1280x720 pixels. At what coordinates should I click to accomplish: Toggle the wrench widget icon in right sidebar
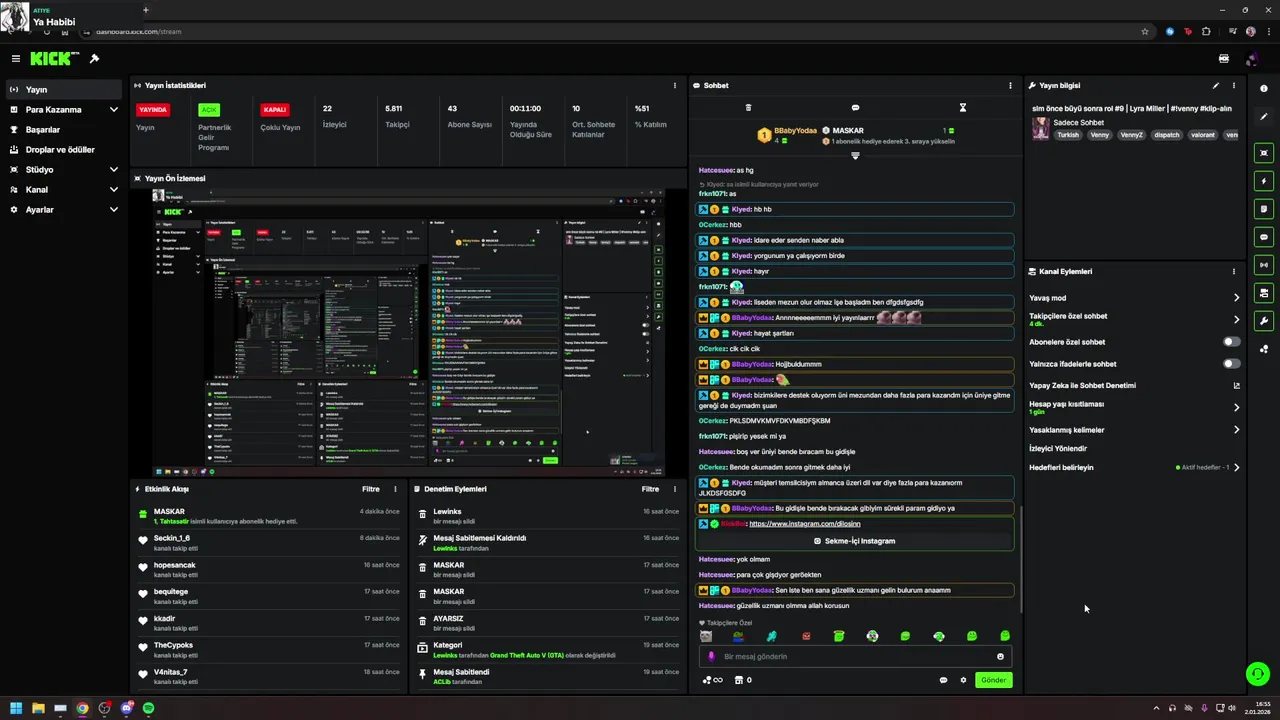(1264, 321)
